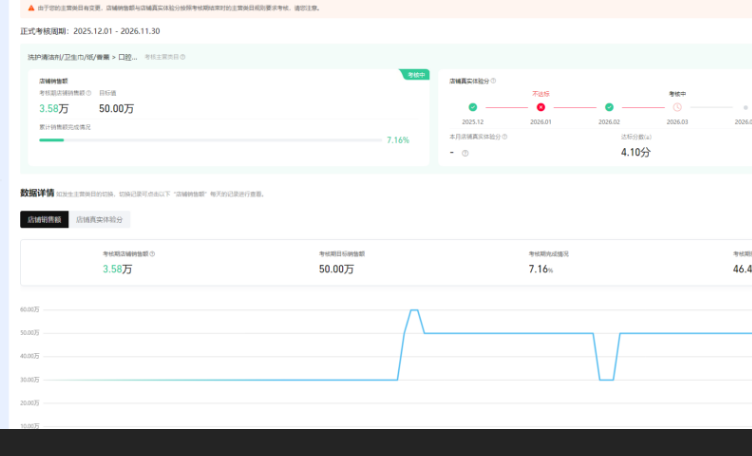Click info icon beside 店铺真实体验分 heading
The height and width of the screenshot is (456, 752).
pos(494,80)
